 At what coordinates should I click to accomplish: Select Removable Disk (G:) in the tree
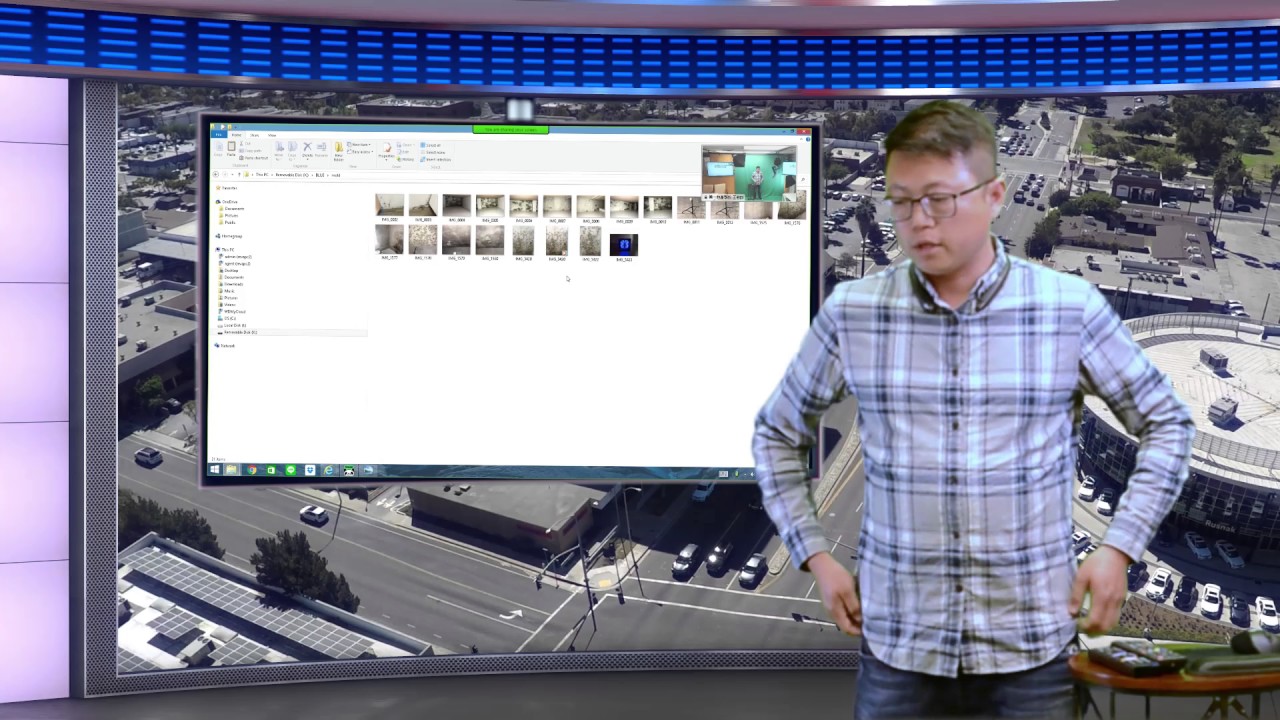click(238, 332)
